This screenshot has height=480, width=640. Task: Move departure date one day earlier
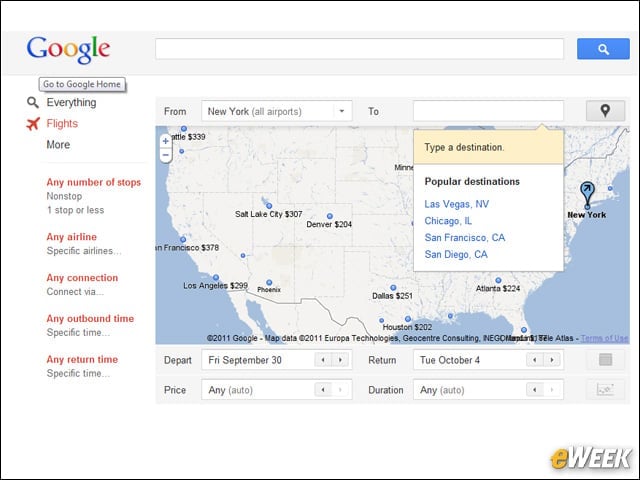coord(323,360)
